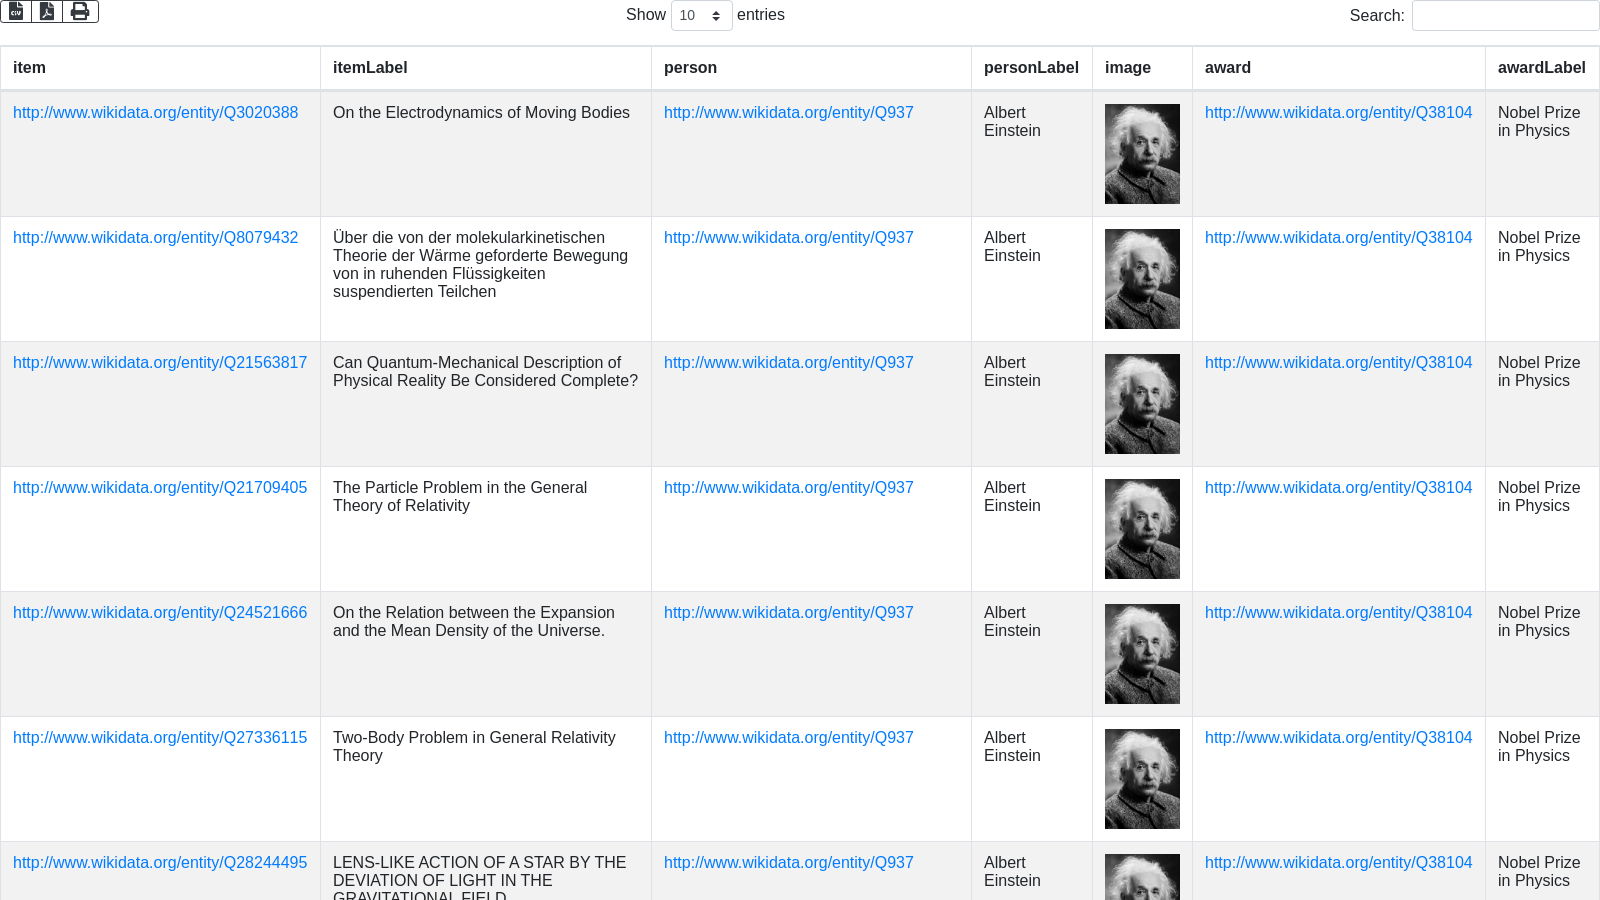Image resolution: width=1600 pixels, height=900 pixels.
Task: Open the Show entries dropdown
Action: [701, 16]
